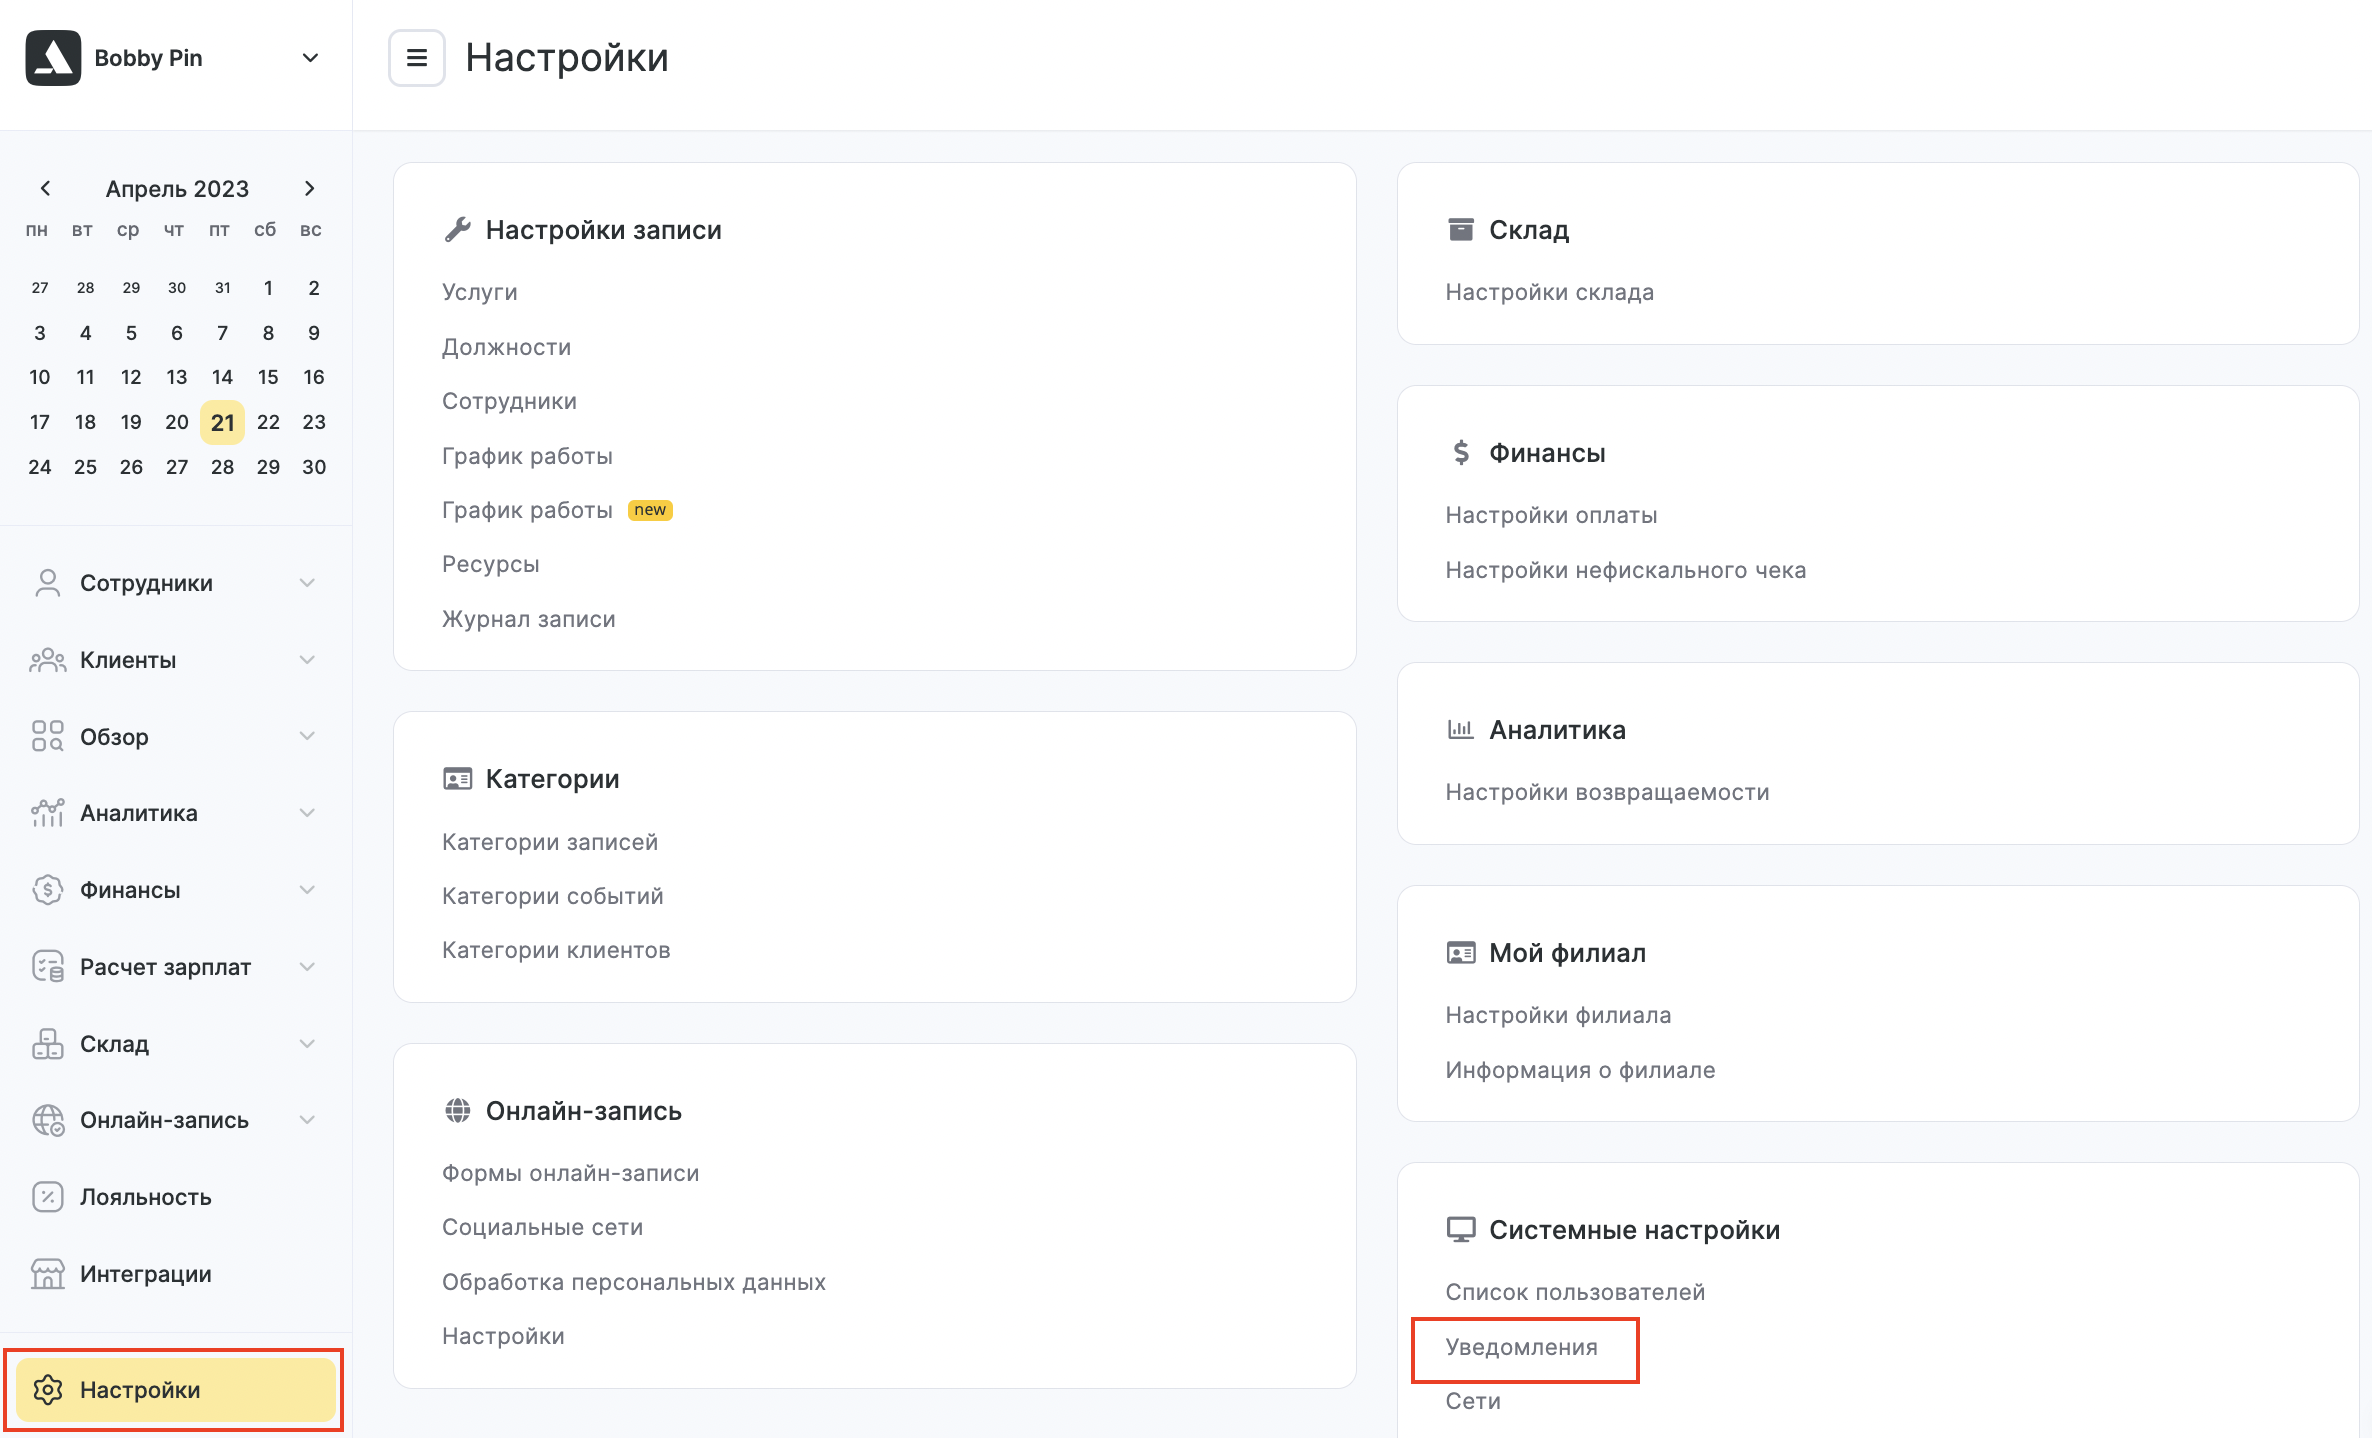
Task: Open Журнал записи link
Action: click(529, 619)
